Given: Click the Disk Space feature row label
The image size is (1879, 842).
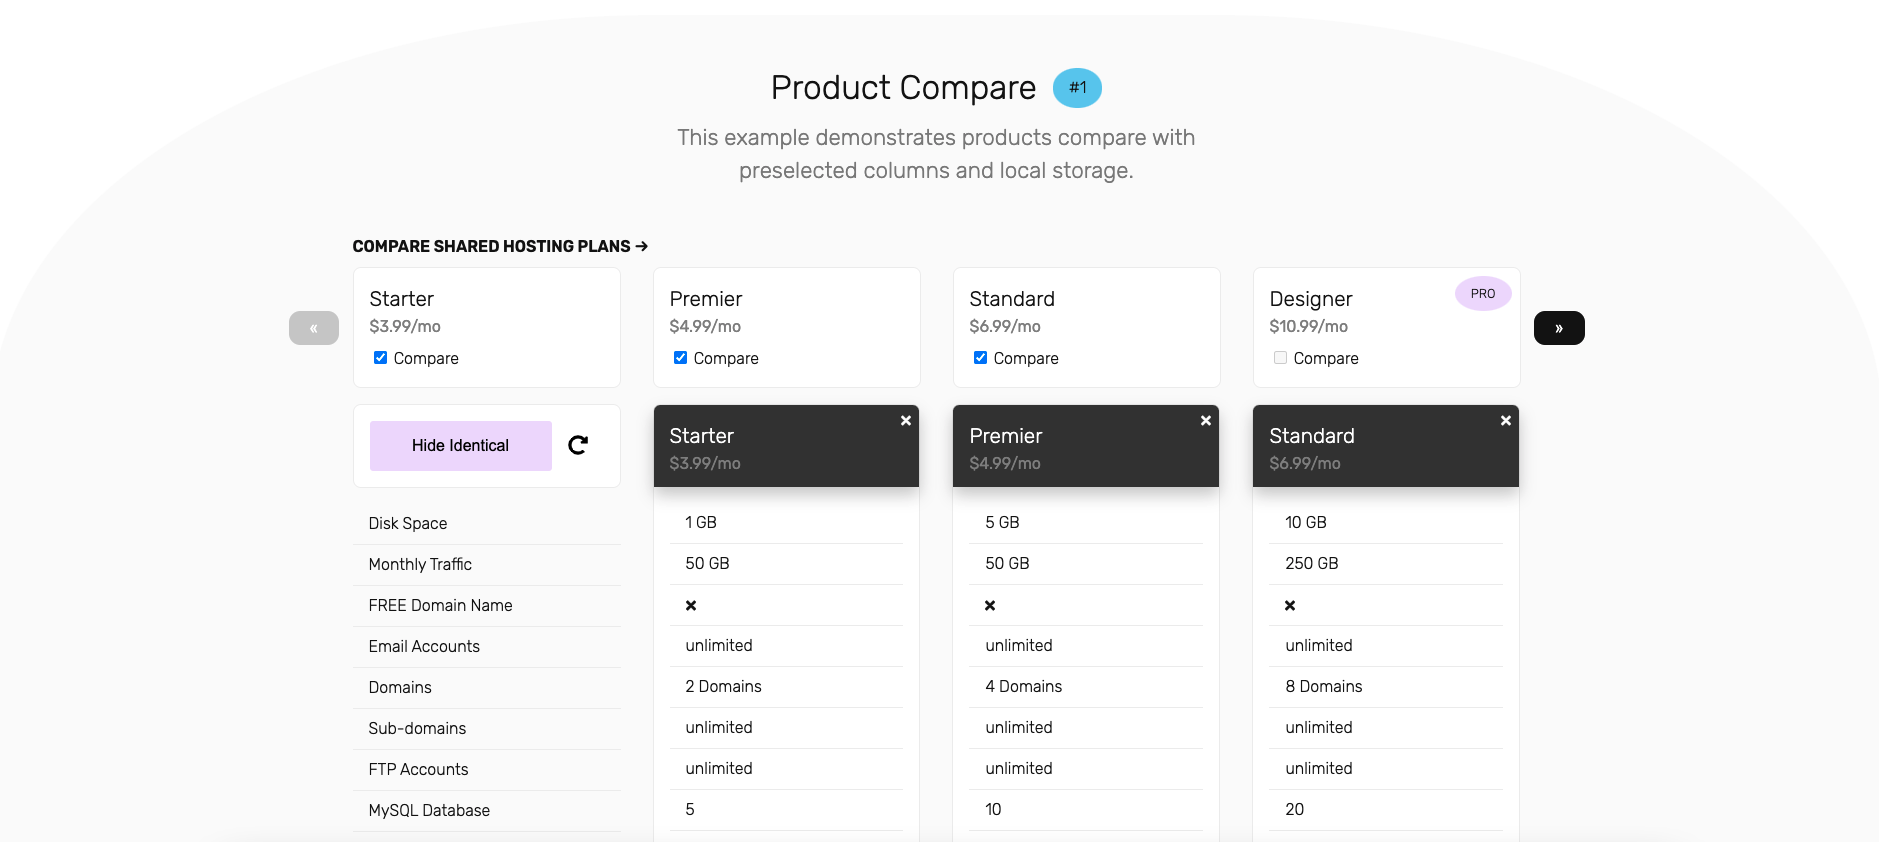Looking at the screenshot, I should point(408,524).
